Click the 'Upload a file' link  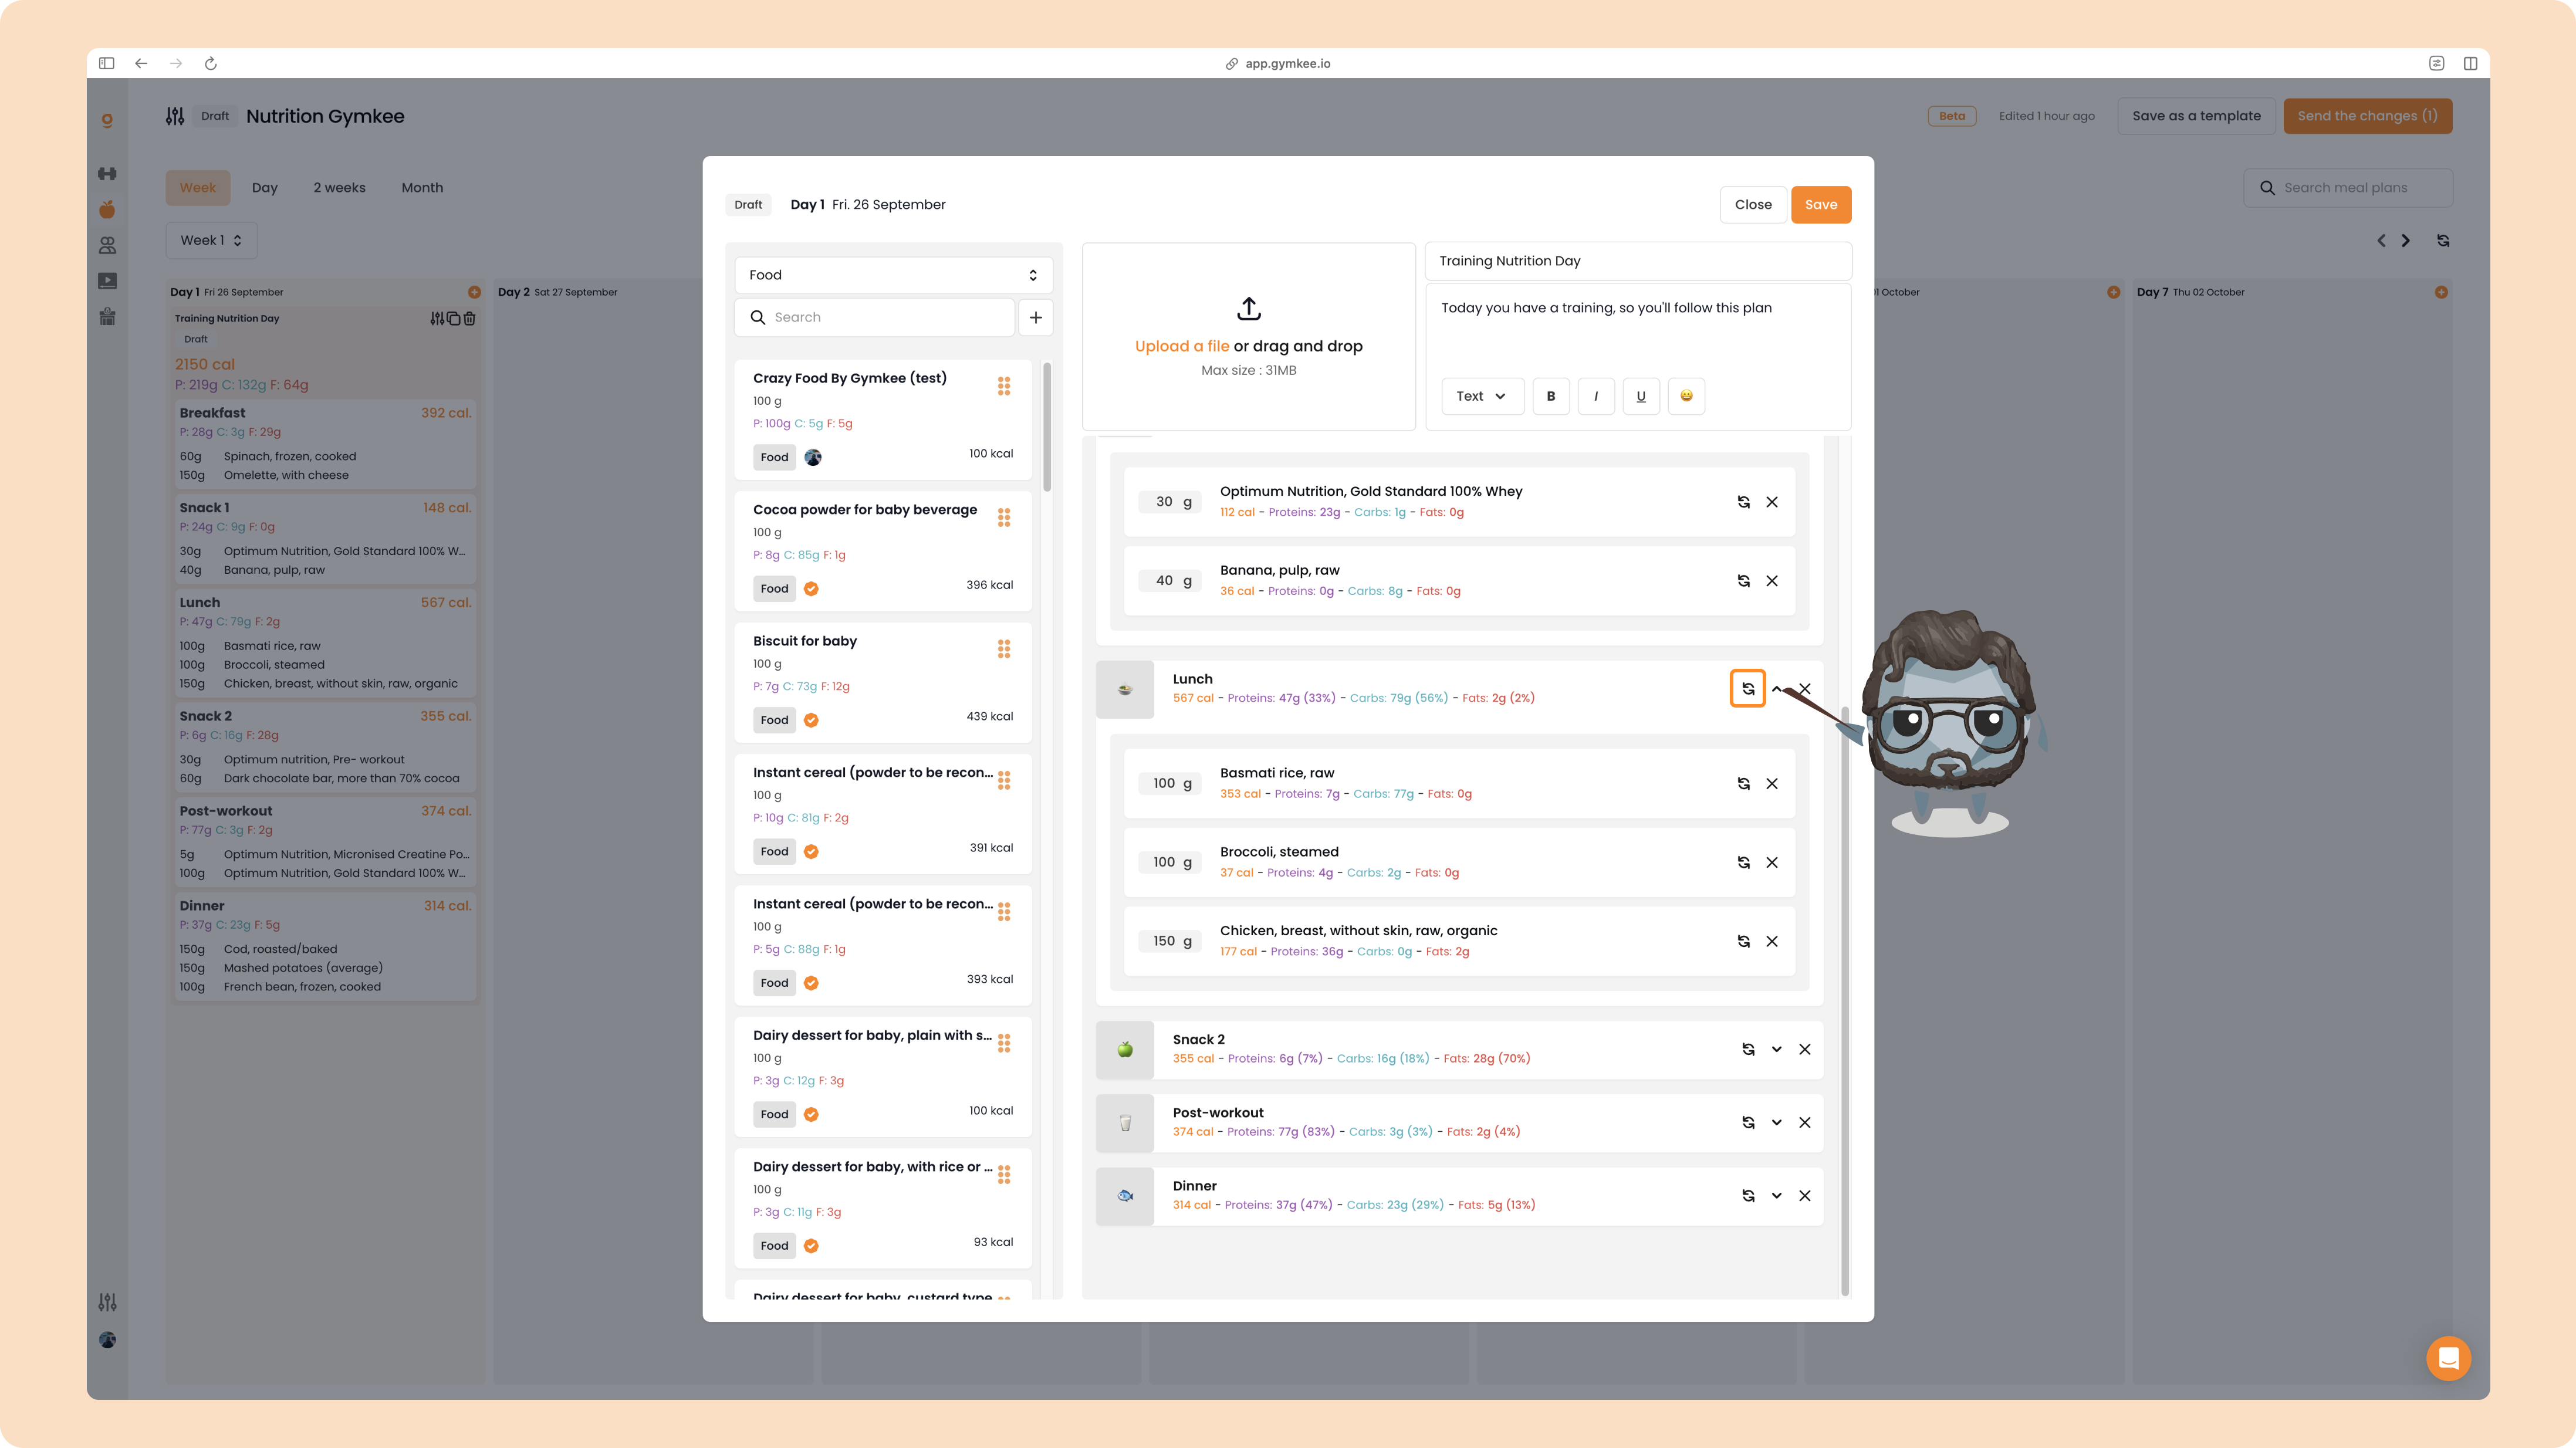click(x=1182, y=346)
